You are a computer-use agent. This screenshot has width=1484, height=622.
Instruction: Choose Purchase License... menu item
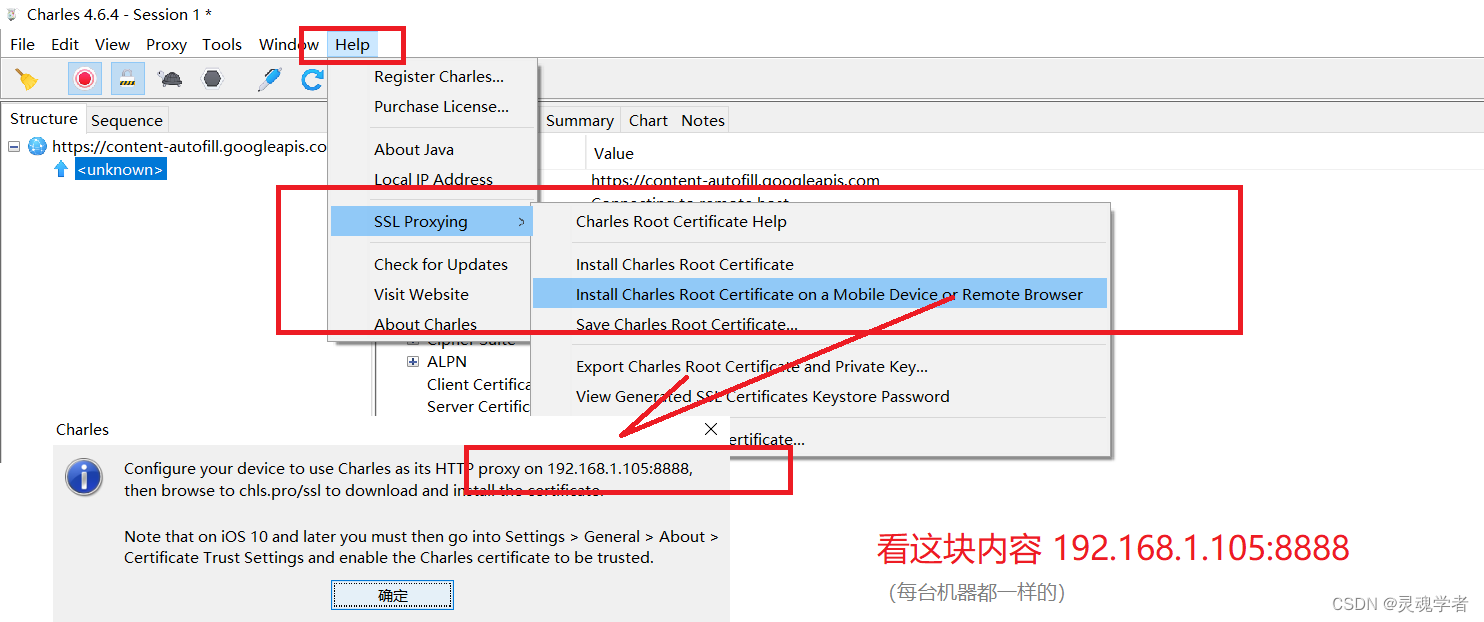point(441,107)
